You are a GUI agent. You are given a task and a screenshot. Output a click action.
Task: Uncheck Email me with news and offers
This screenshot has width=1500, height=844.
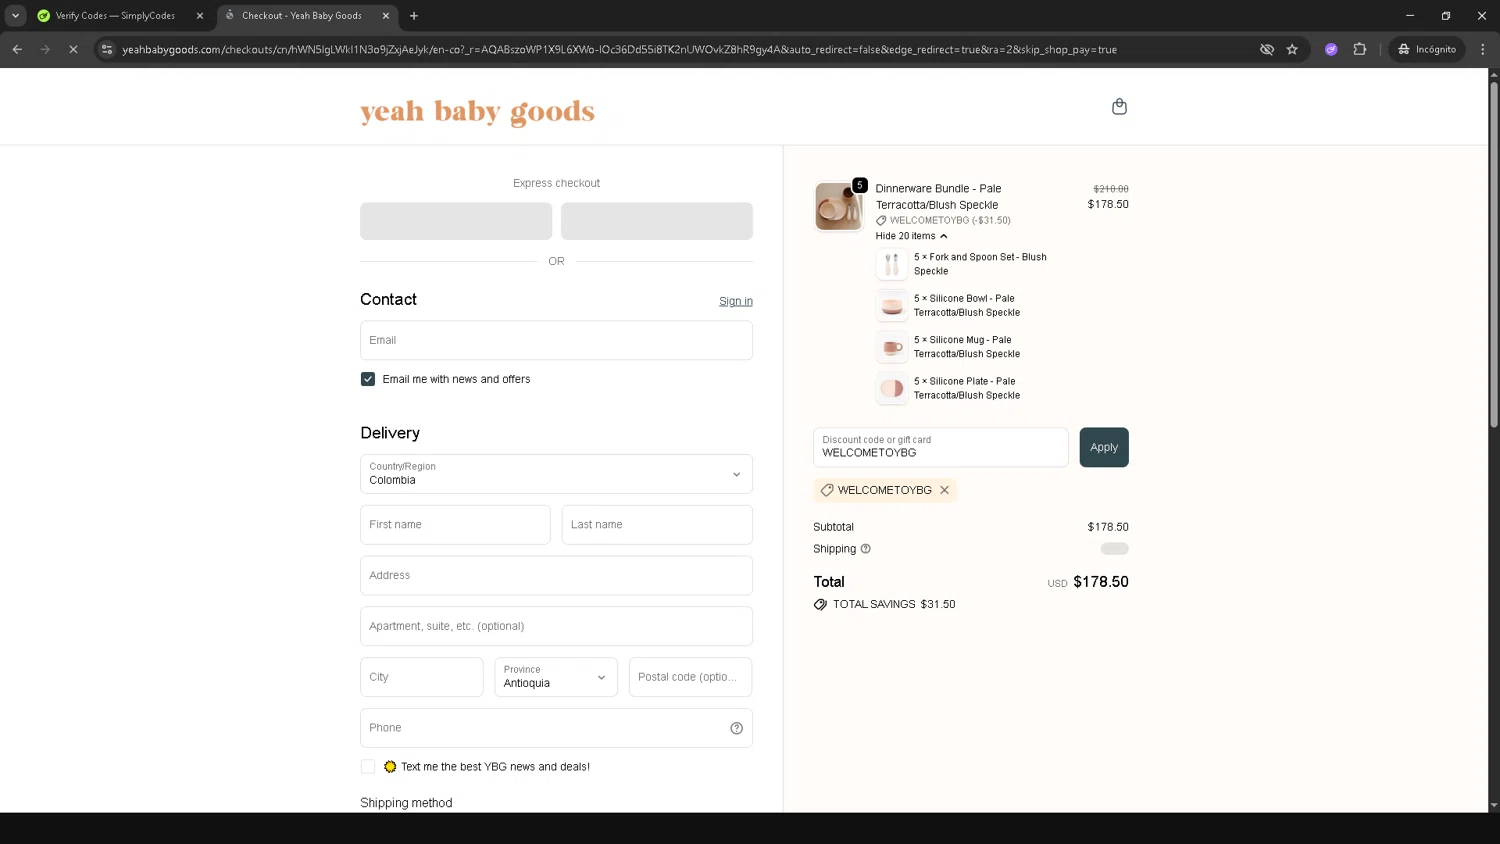(368, 379)
